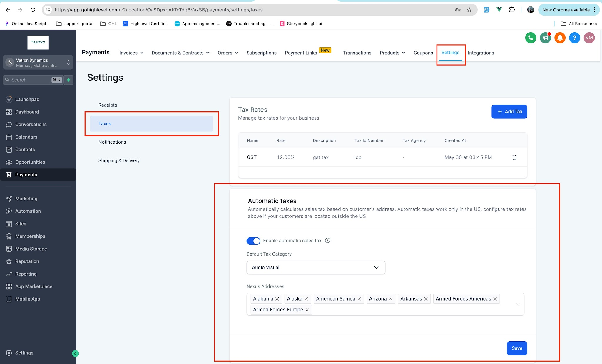Remove the Armed Forces Americas chip
Screen dimensions: 602x364
495,299
